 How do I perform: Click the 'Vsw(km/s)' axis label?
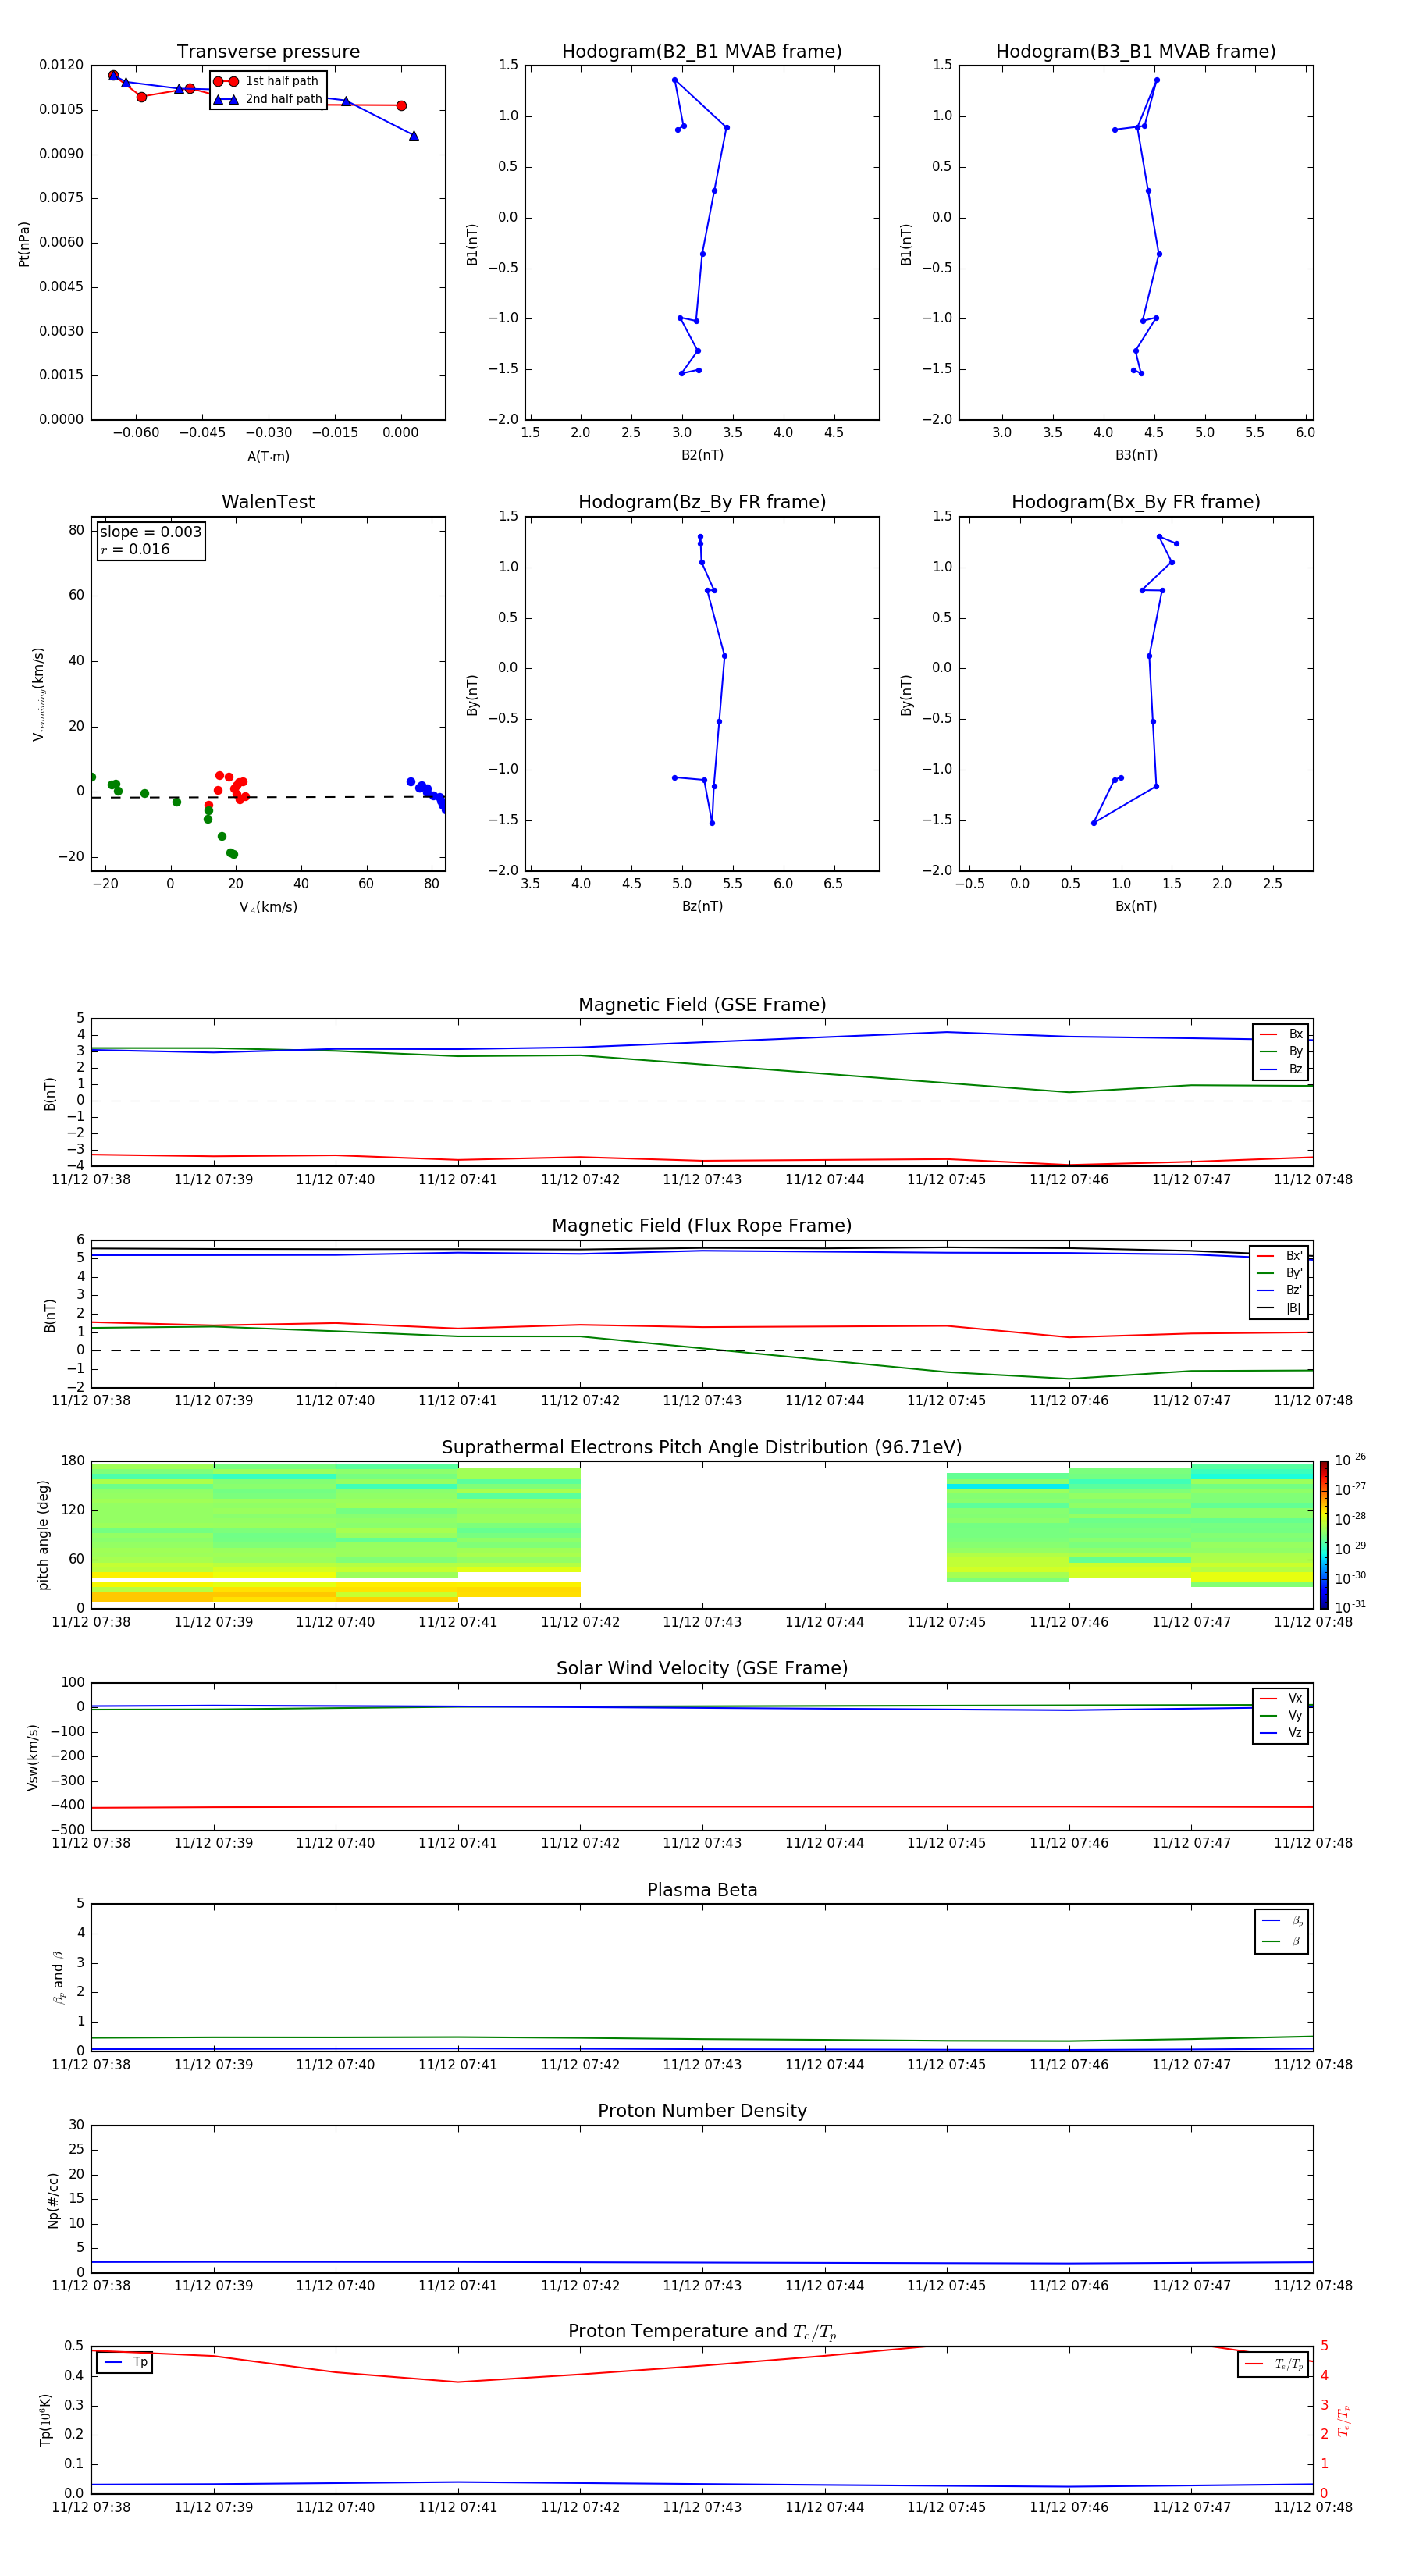tap(33, 1757)
